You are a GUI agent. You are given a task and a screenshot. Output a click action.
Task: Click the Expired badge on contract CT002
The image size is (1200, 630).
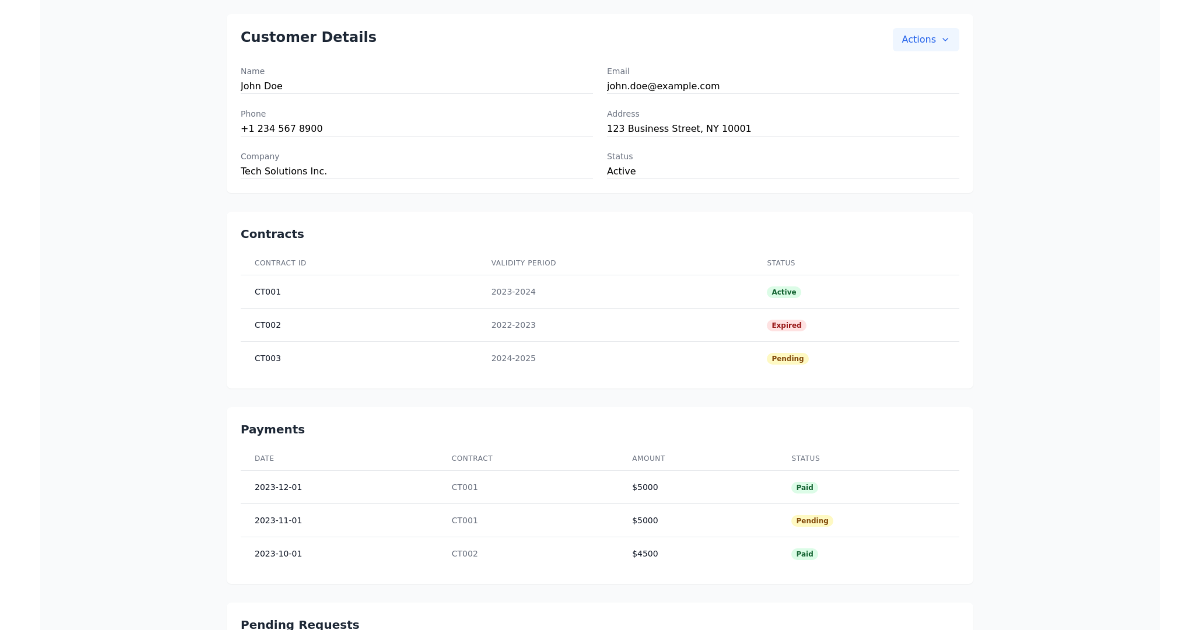pos(787,324)
